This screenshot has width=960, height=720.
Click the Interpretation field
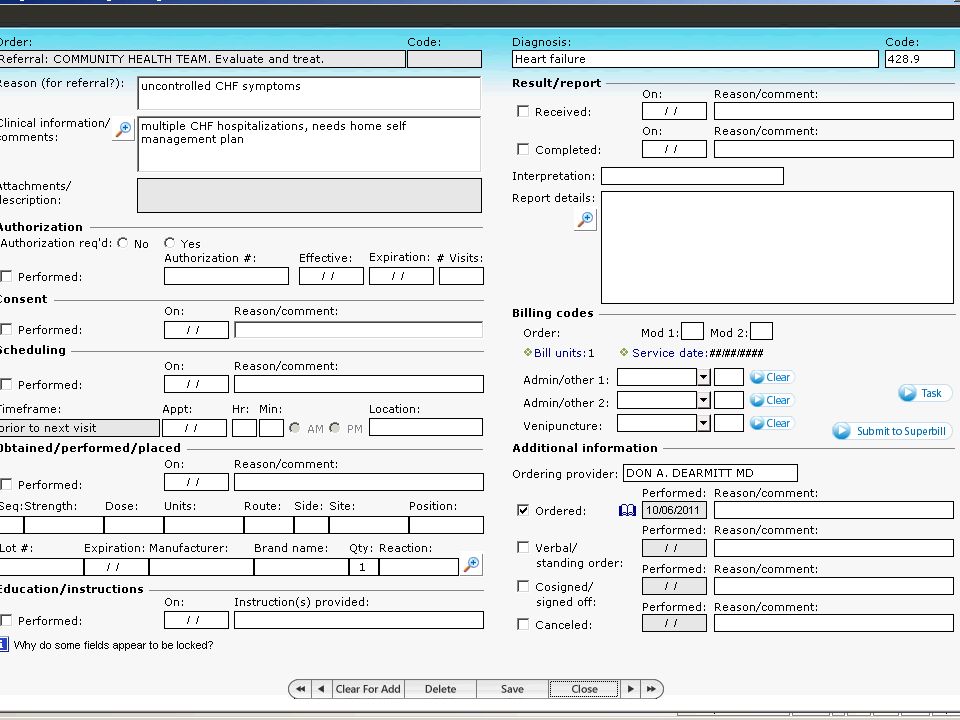click(x=692, y=176)
